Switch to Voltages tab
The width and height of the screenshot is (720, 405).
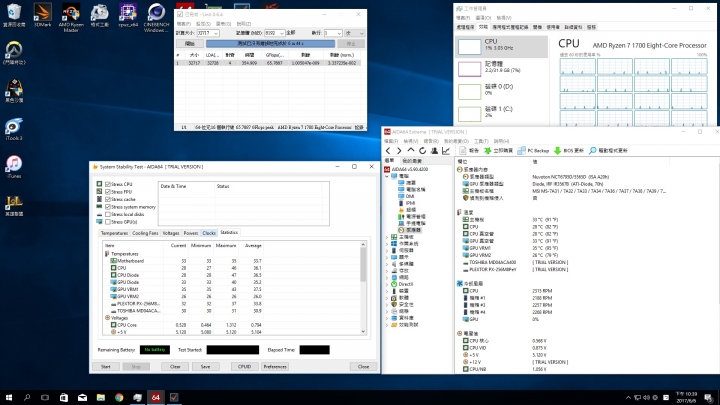pos(171,233)
